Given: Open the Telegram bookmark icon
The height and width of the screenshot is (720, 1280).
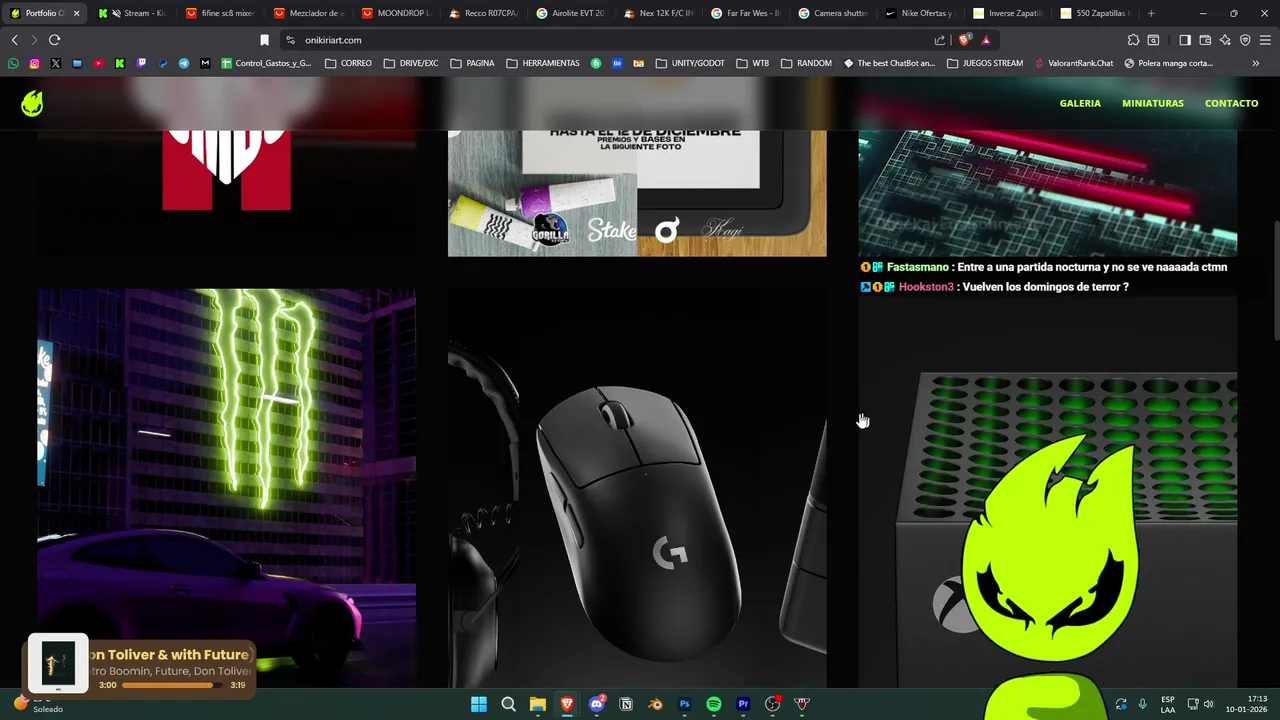Looking at the screenshot, I should click(x=184, y=63).
